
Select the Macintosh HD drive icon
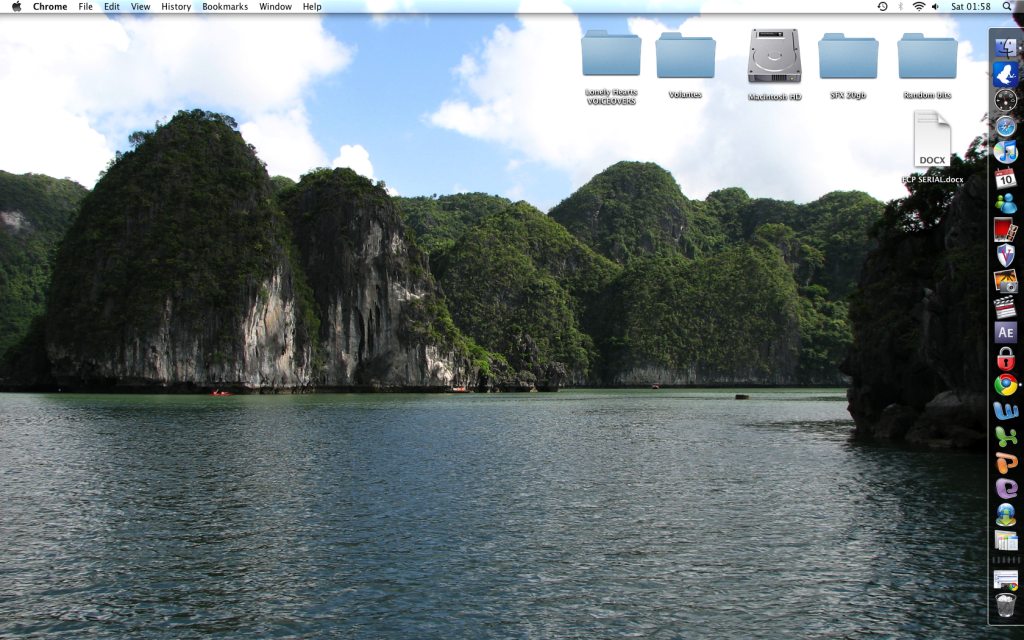click(x=775, y=58)
